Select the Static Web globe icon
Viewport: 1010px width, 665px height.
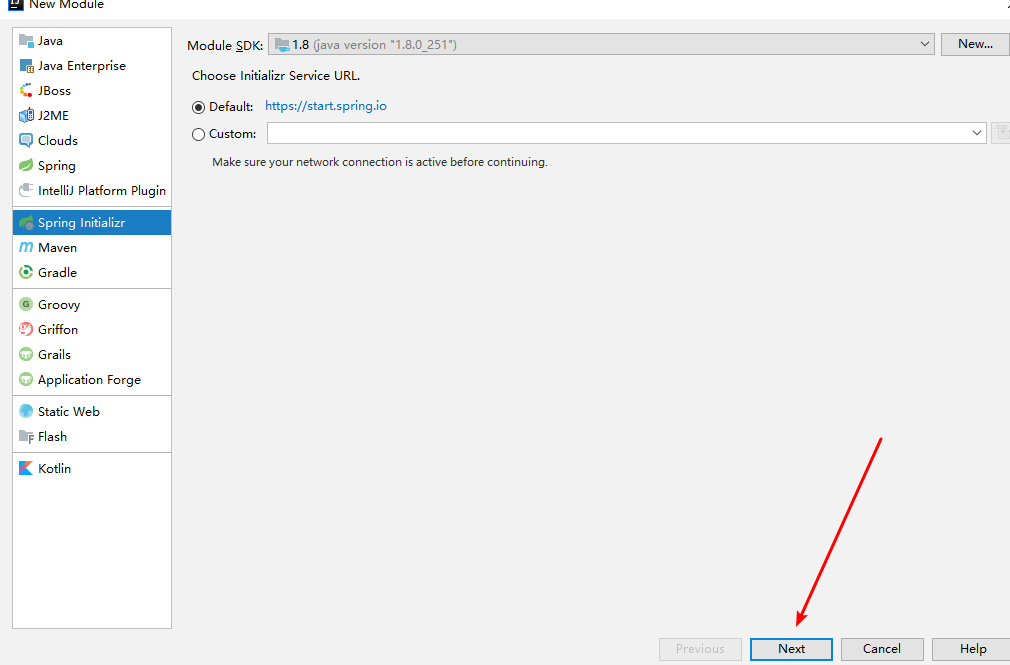pos(26,411)
